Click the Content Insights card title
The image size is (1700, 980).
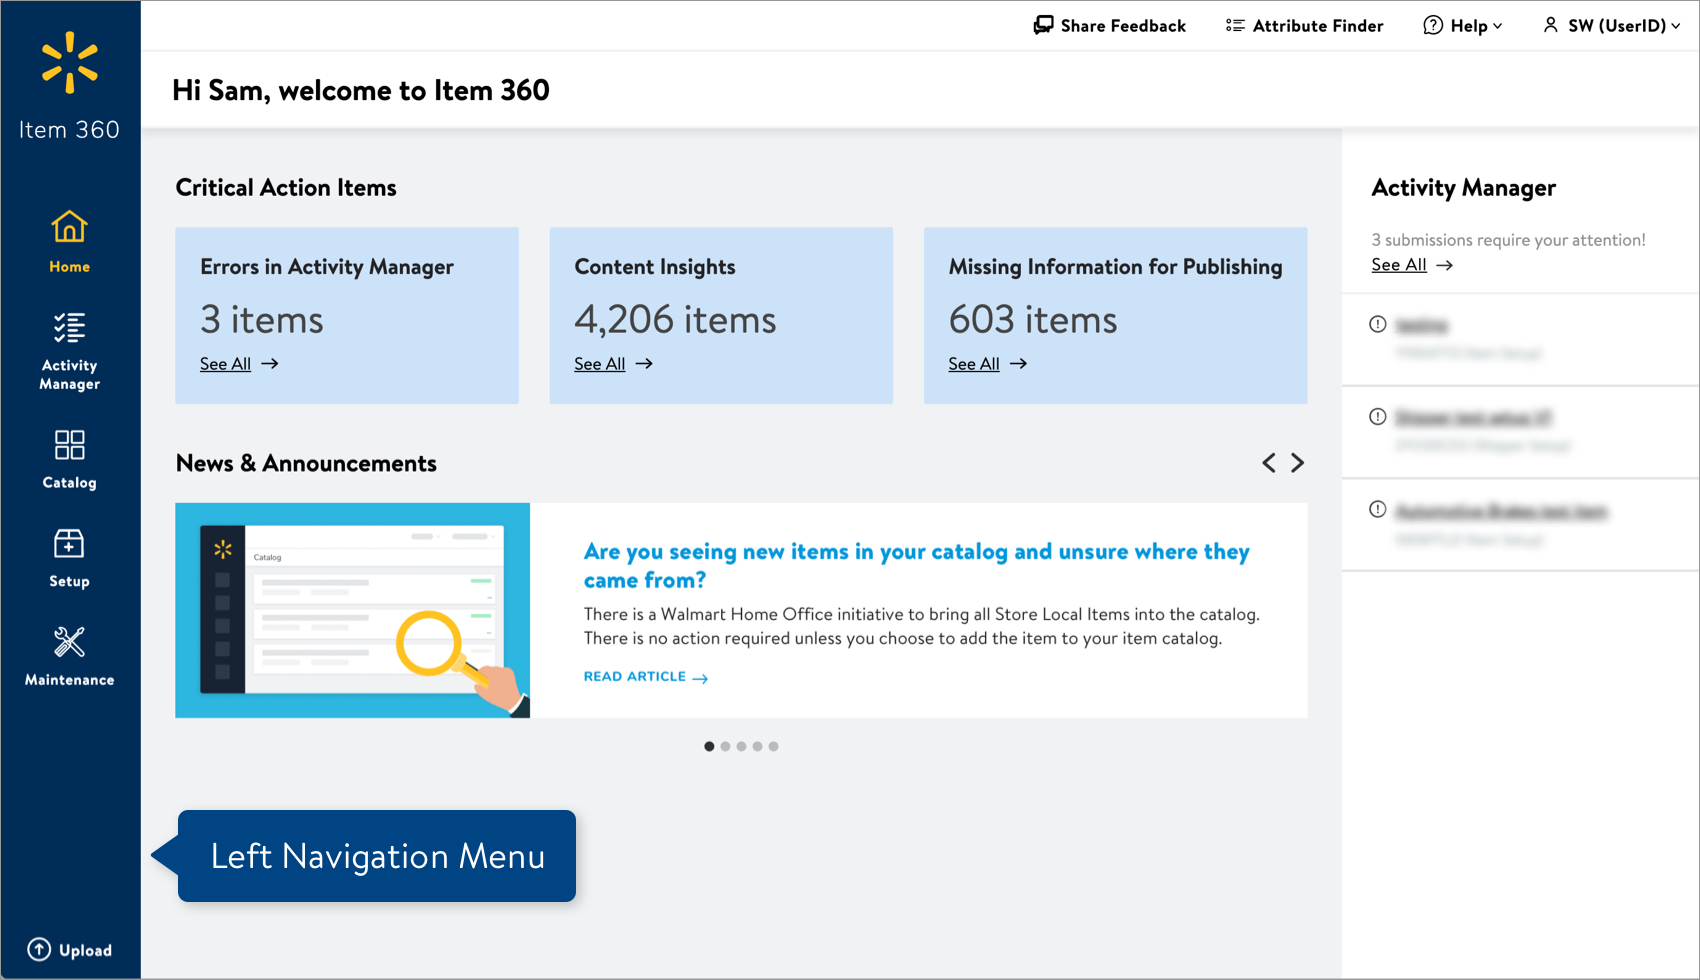click(655, 267)
